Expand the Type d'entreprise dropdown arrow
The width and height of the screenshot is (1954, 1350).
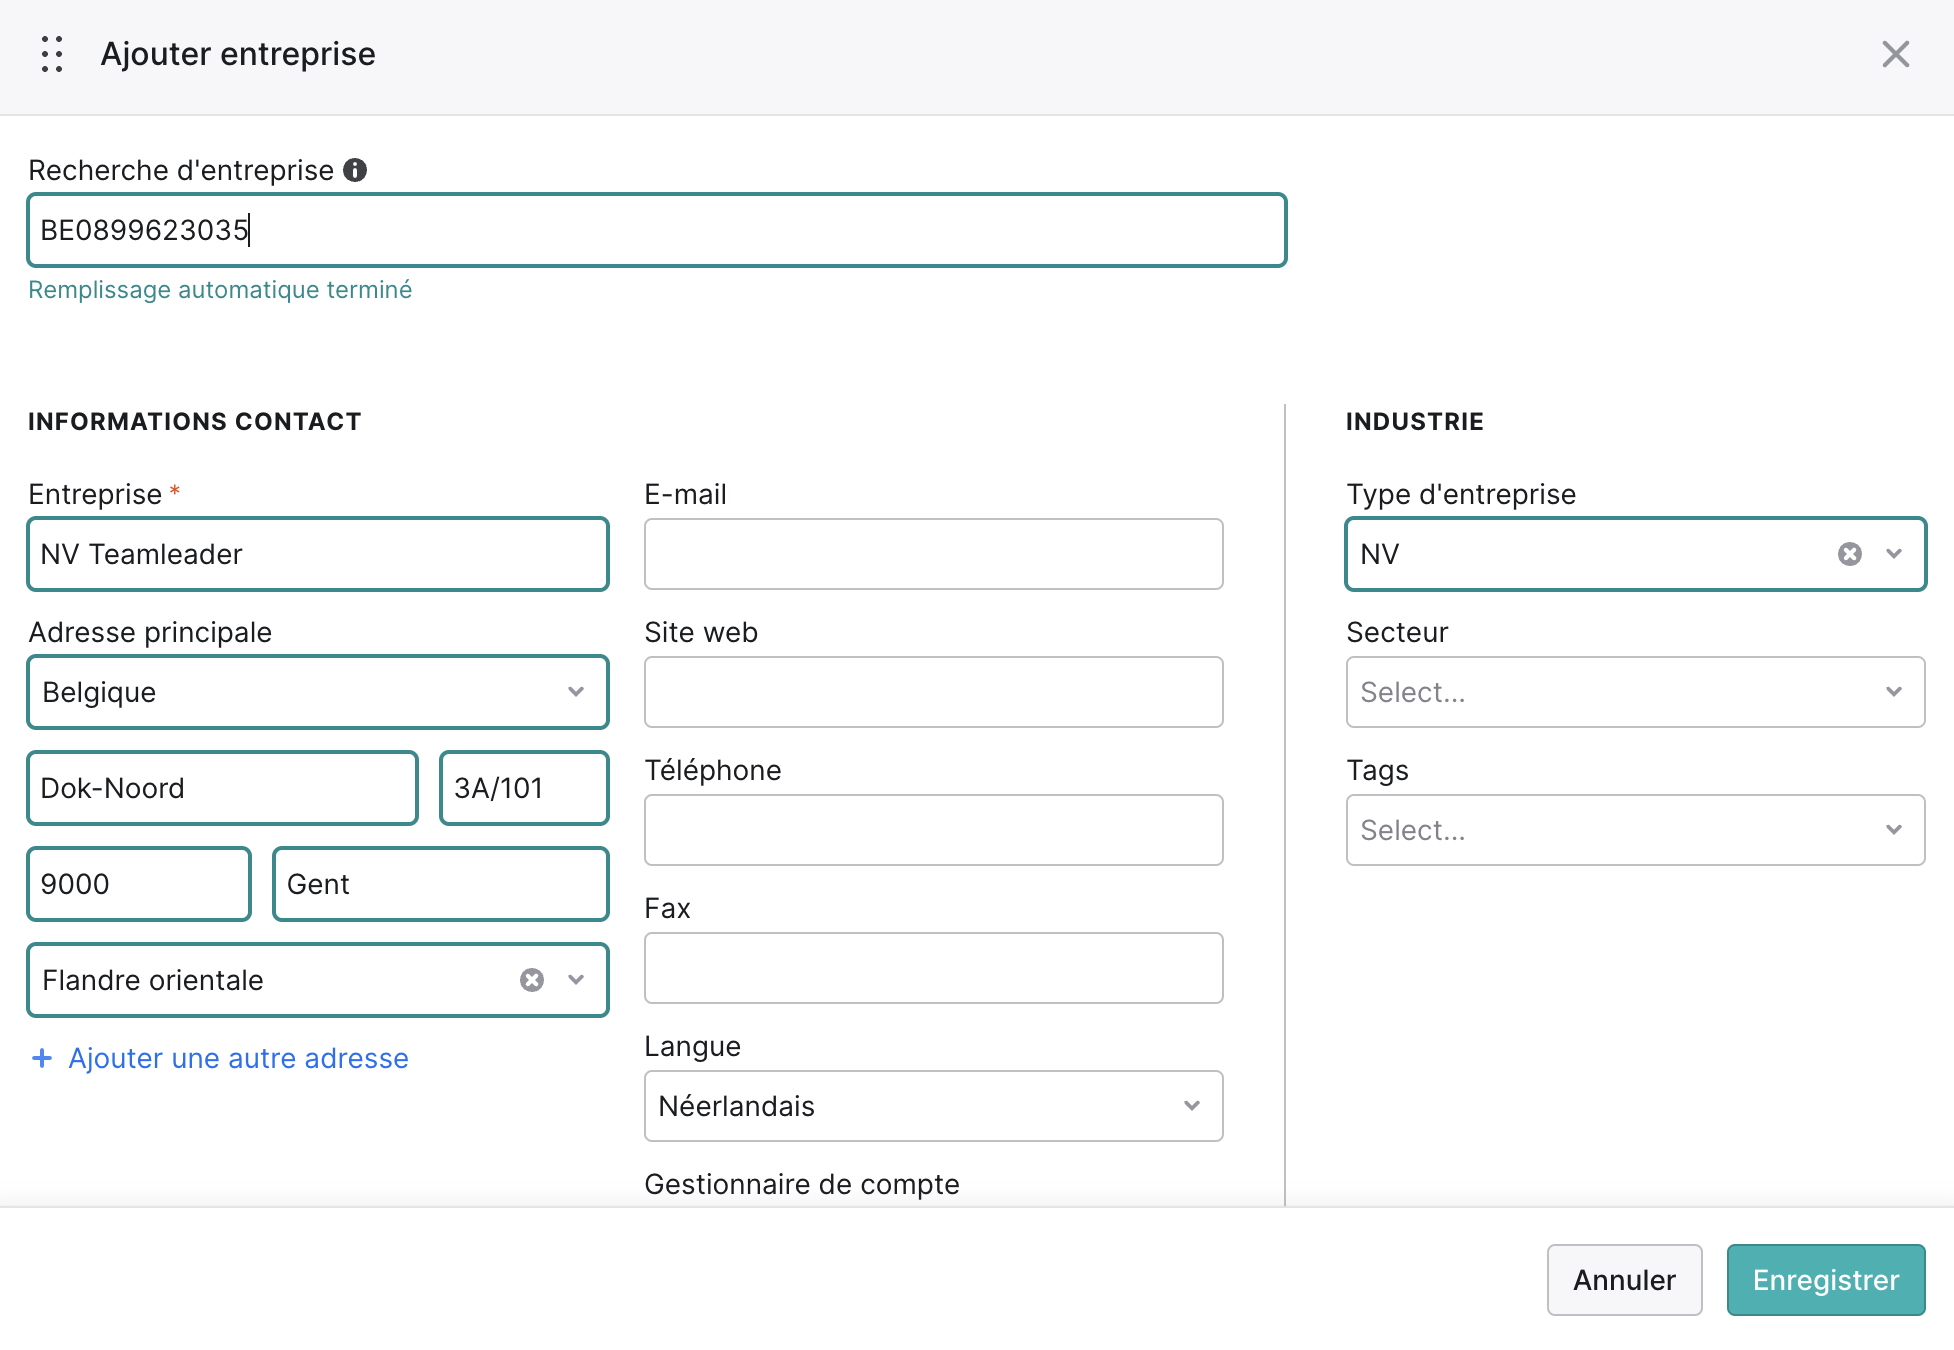click(1894, 554)
